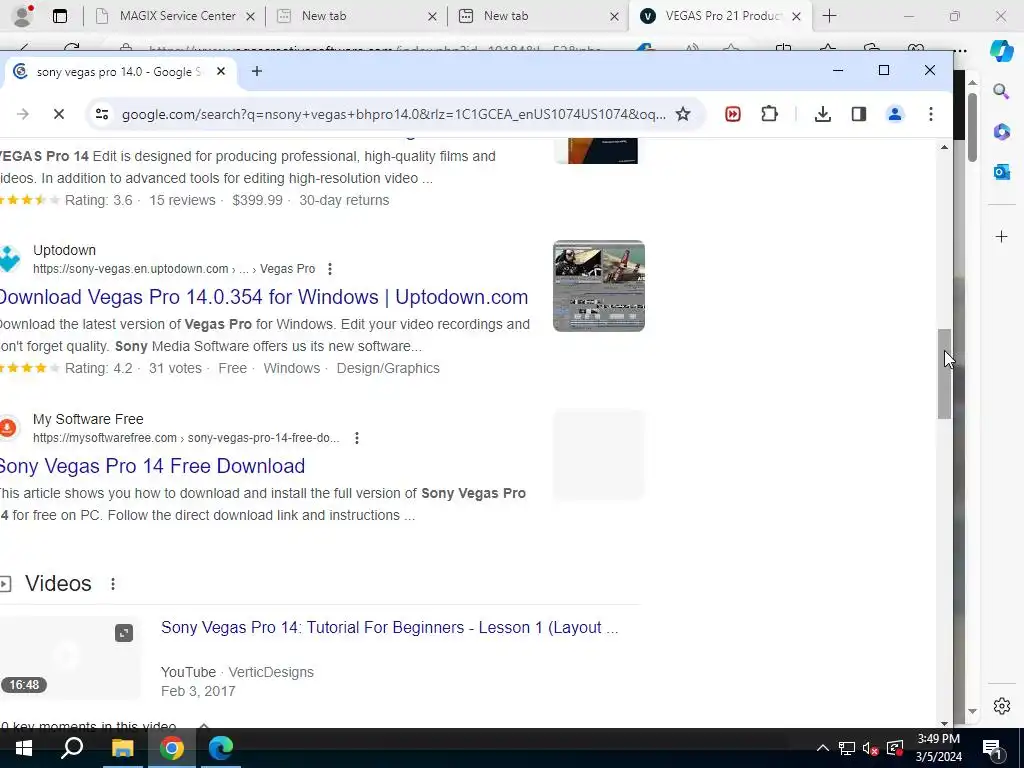
Task: Bookmark this page with the star icon
Action: (x=683, y=114)
